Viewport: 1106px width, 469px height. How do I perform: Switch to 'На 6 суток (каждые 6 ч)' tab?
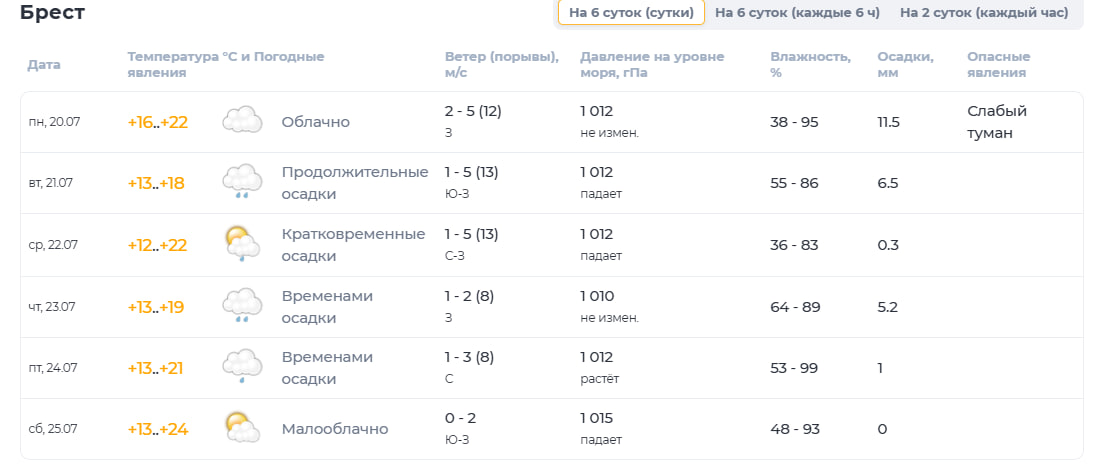797,13
